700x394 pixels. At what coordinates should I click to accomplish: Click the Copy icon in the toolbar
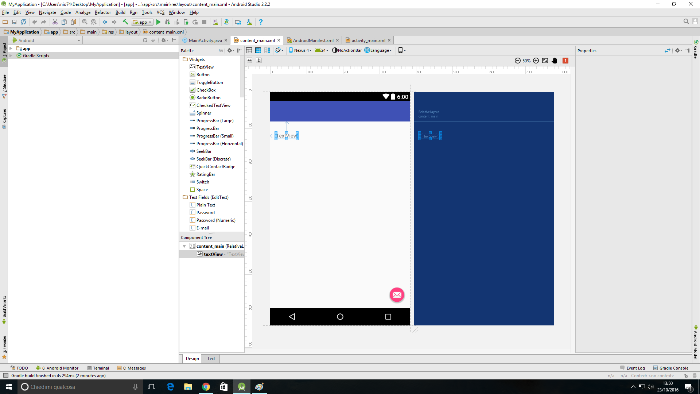click(64, 22)
